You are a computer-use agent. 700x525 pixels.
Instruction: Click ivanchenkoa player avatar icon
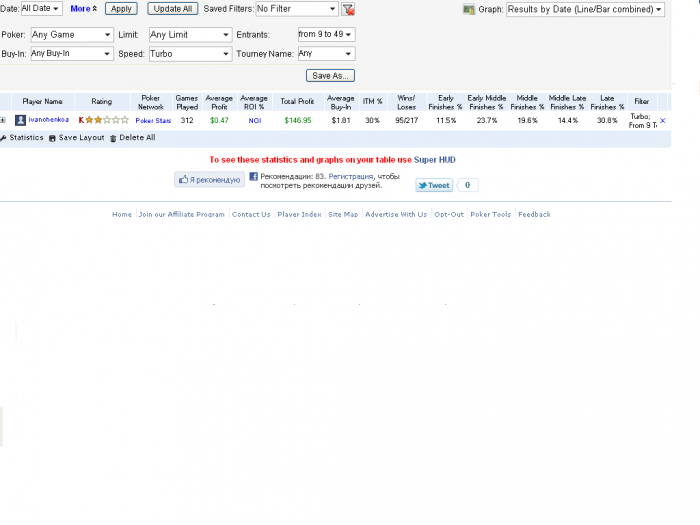coord(20,120)
